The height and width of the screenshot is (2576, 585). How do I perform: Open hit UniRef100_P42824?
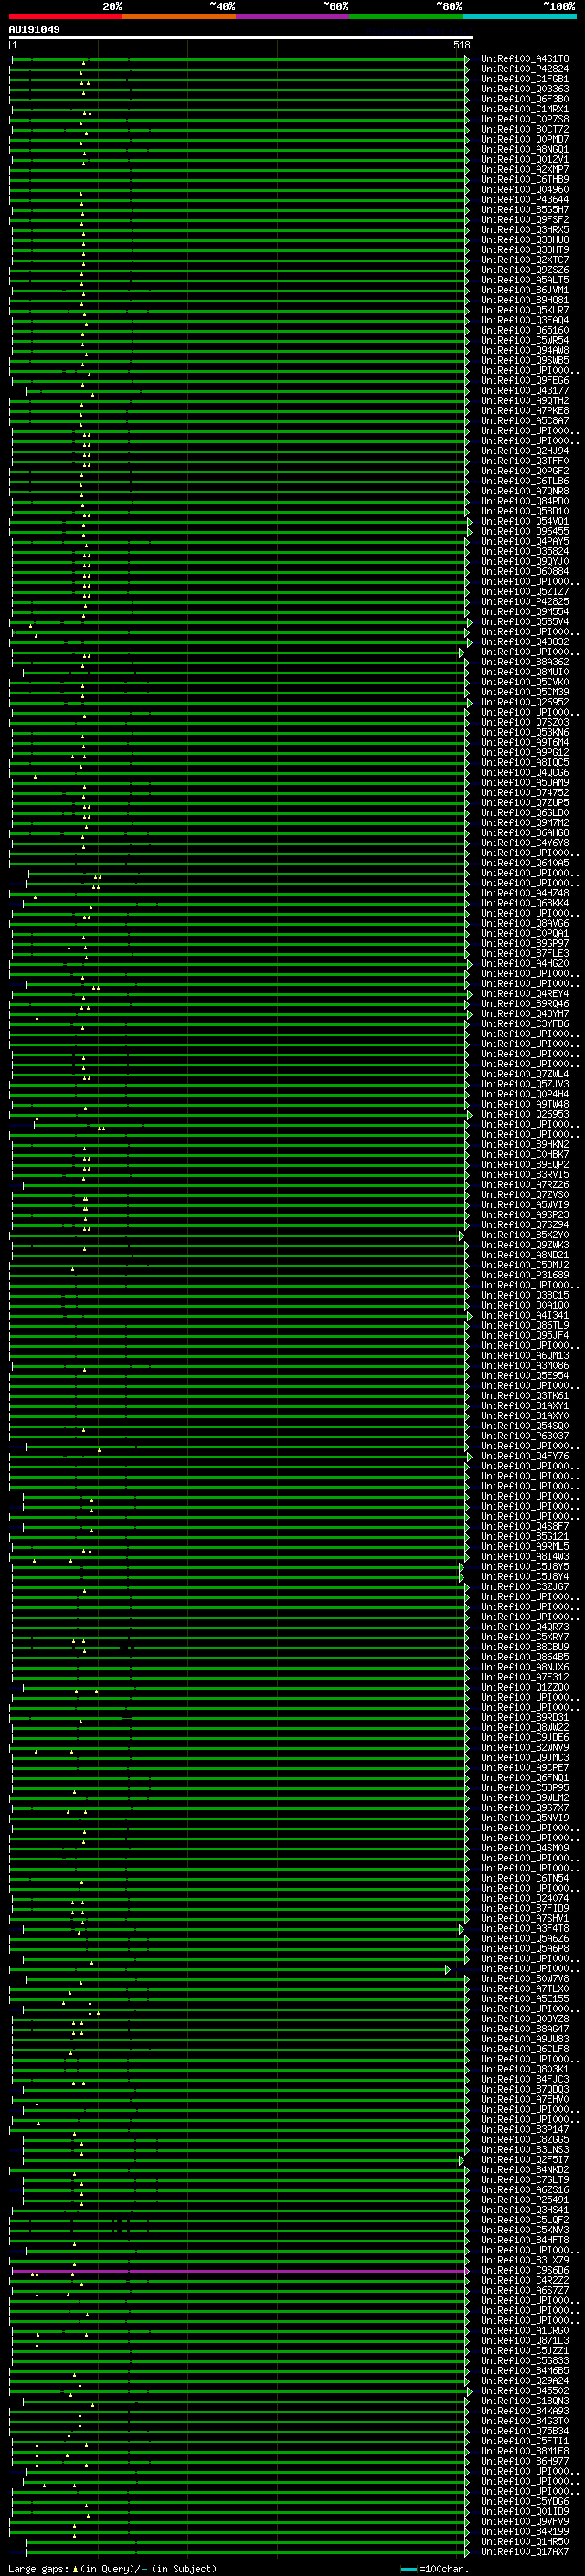[x=525, y=69]
